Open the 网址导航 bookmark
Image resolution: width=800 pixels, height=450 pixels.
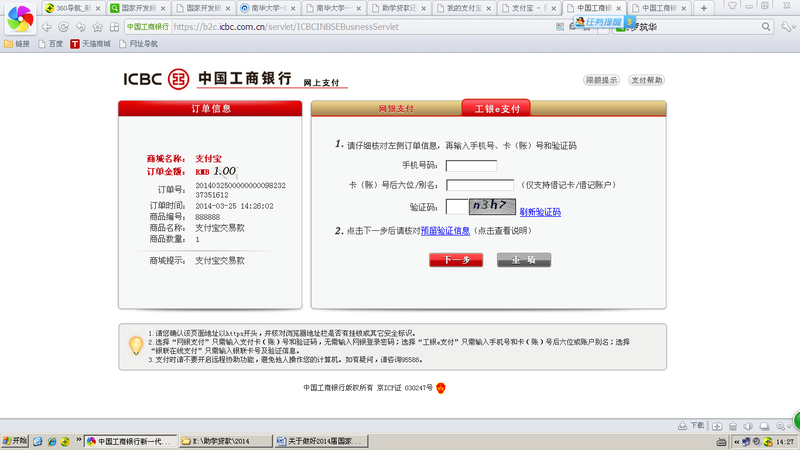point(138,44)
